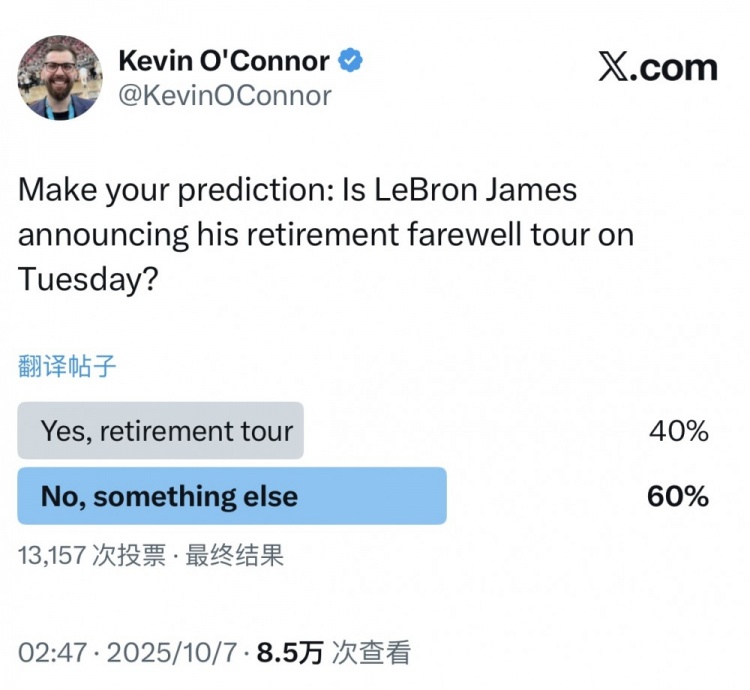
Task: Open the Kevin O'Connor display name
Action: coord(223,61)
